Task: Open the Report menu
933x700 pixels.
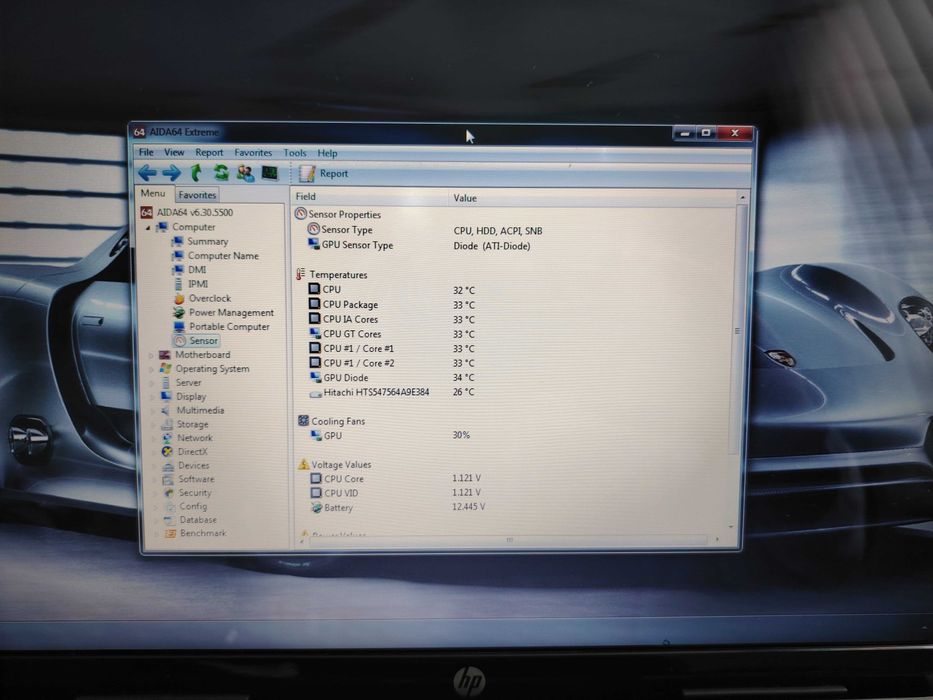Action: [x=209, y=152]
